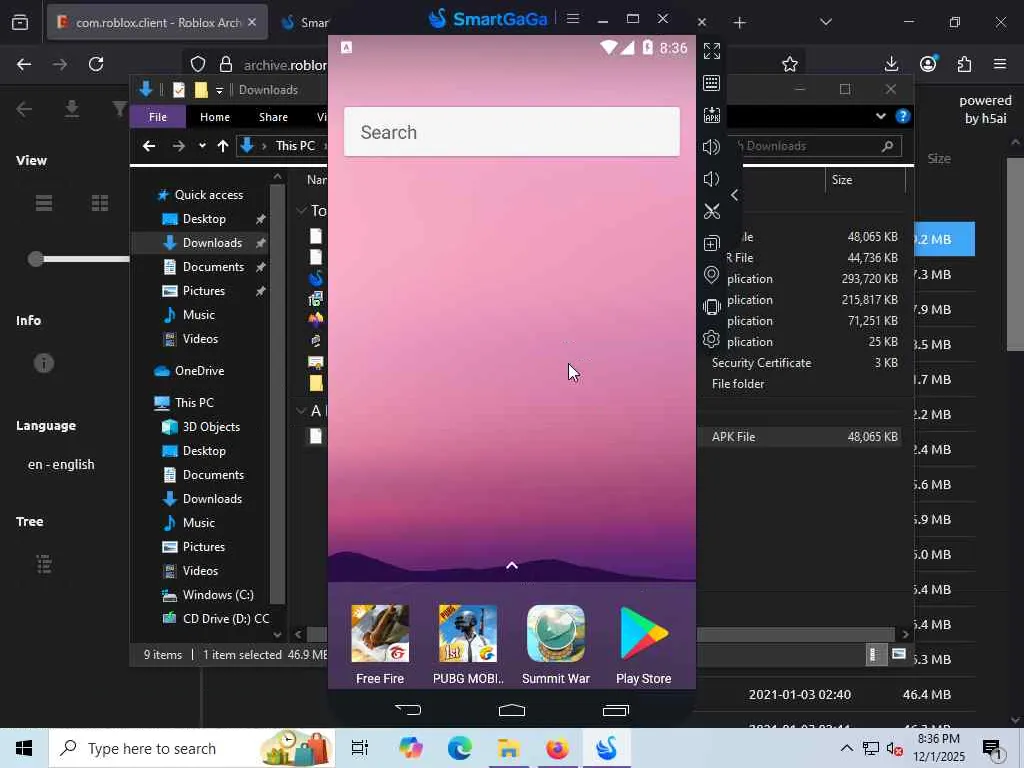The image size is (1024, 768).
Task: Select This PC in Explorer navigation tree
Action: tap(184, 402)
